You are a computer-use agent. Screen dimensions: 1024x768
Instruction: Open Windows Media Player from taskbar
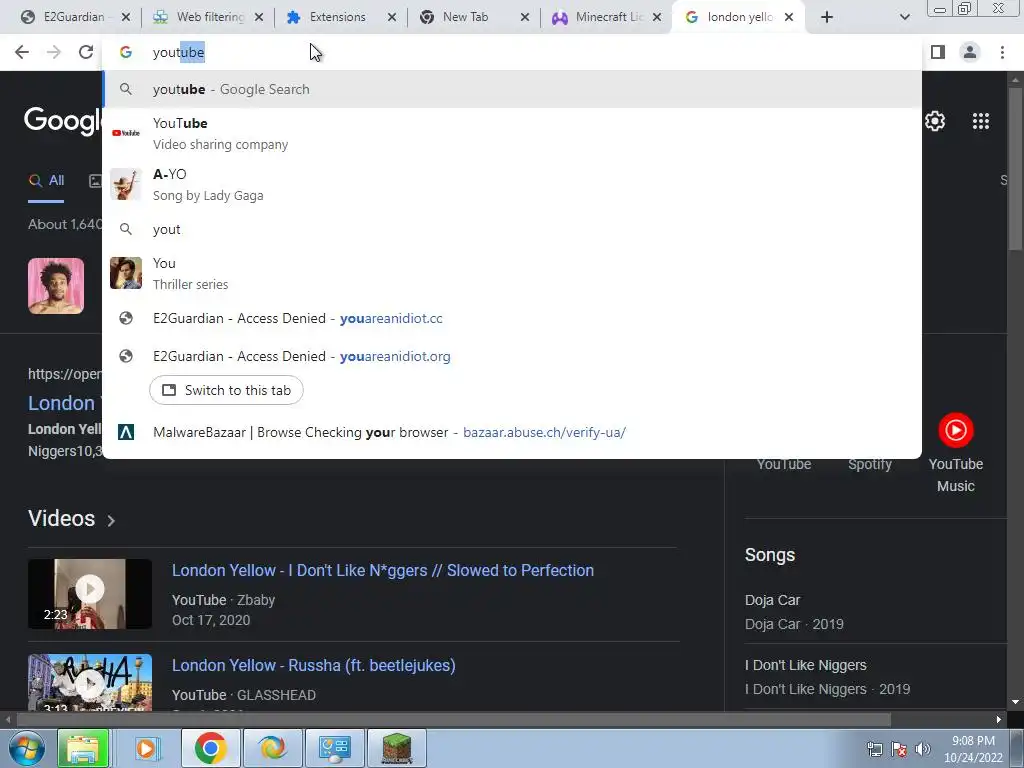click(146, 748)
